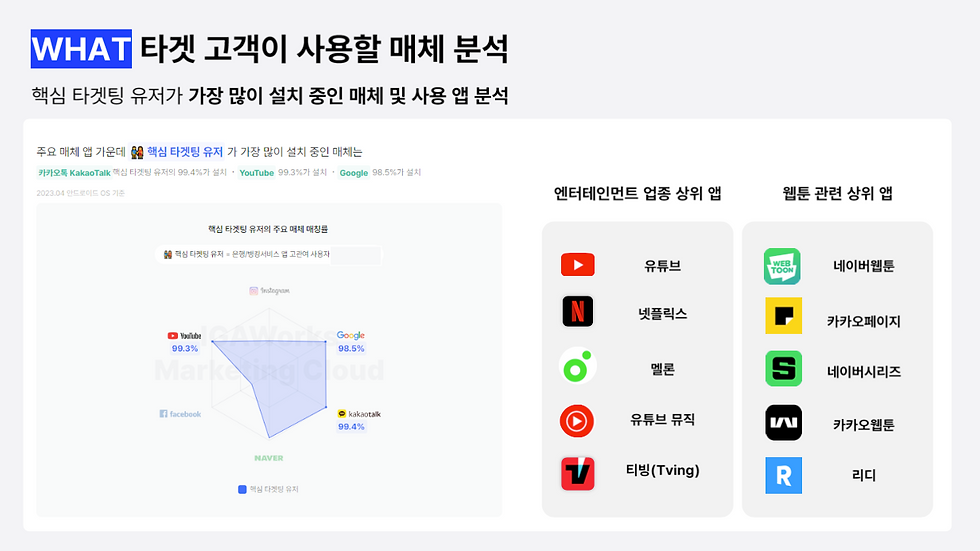This screenshot has height=551, width=980.
Task: Click the Naver Series app icon
Action: tap(784, 369)
